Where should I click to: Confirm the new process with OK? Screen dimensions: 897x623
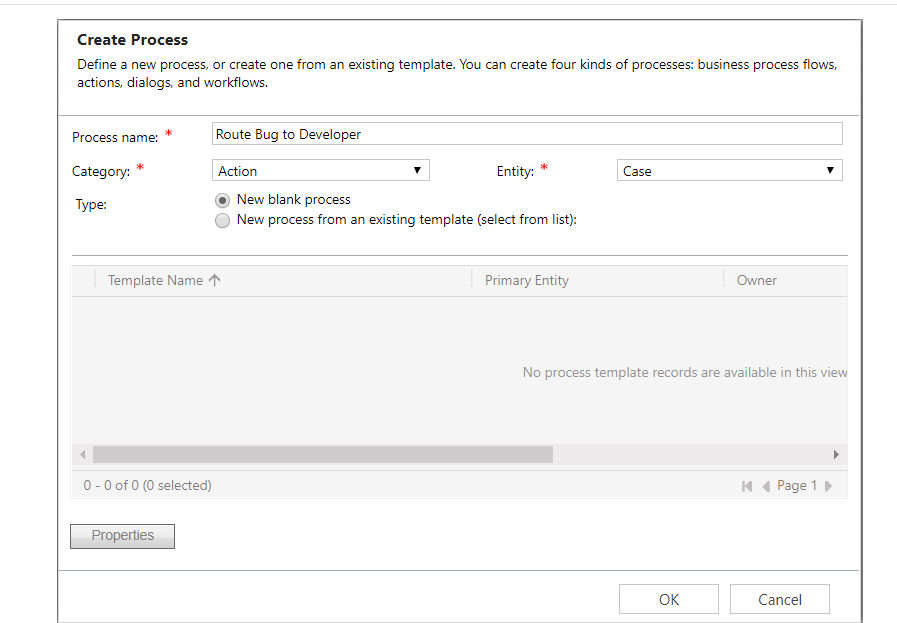668,600
